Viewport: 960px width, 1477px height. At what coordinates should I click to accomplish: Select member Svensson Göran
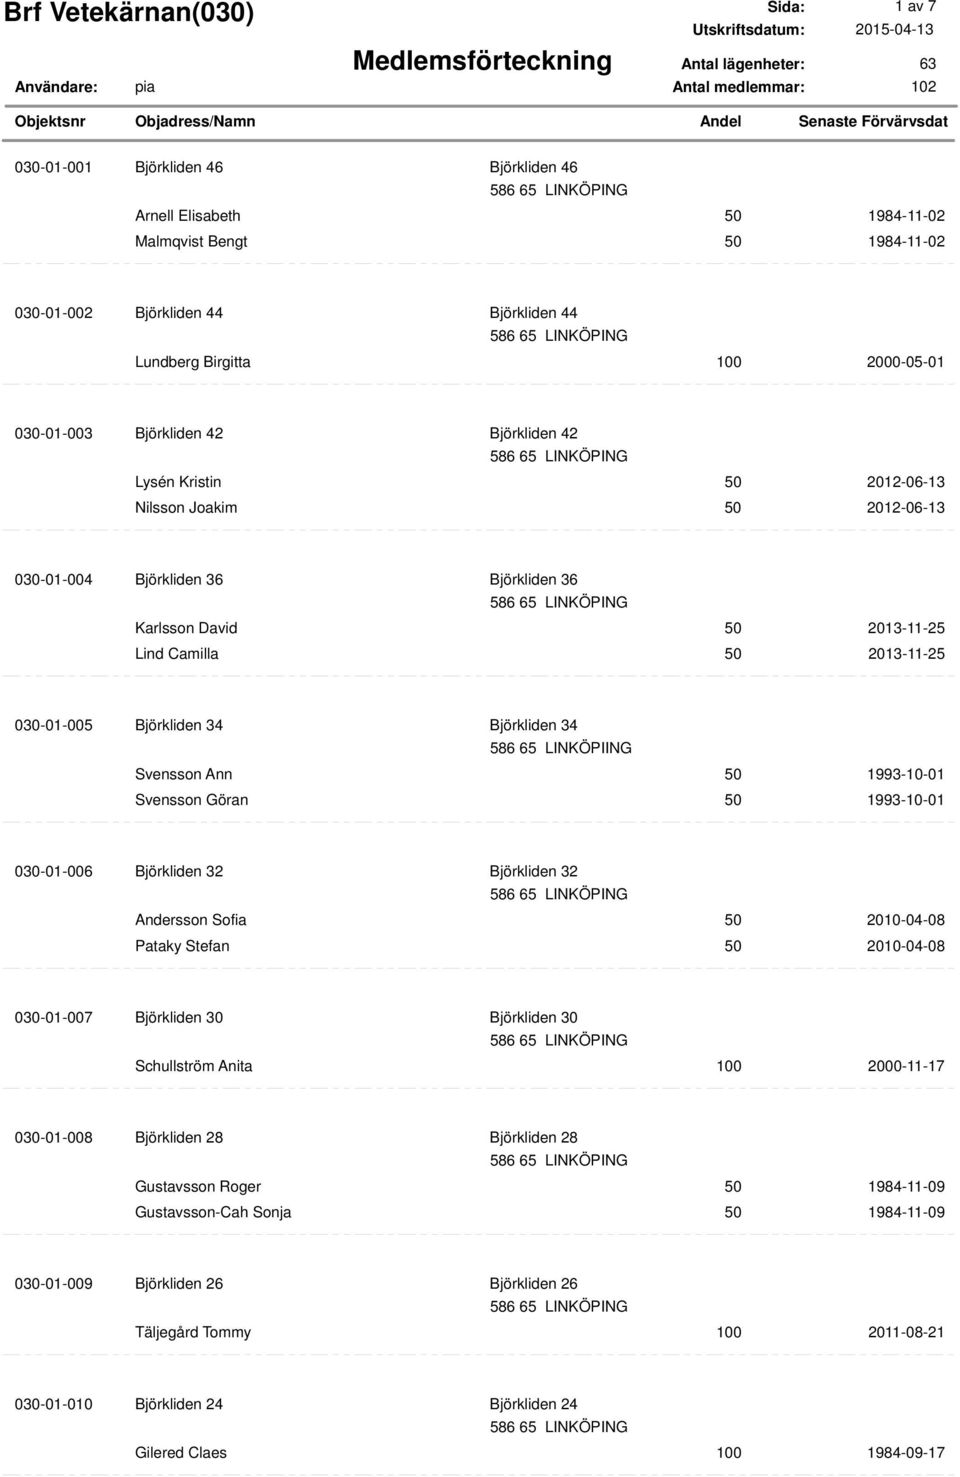click(192, 800)
